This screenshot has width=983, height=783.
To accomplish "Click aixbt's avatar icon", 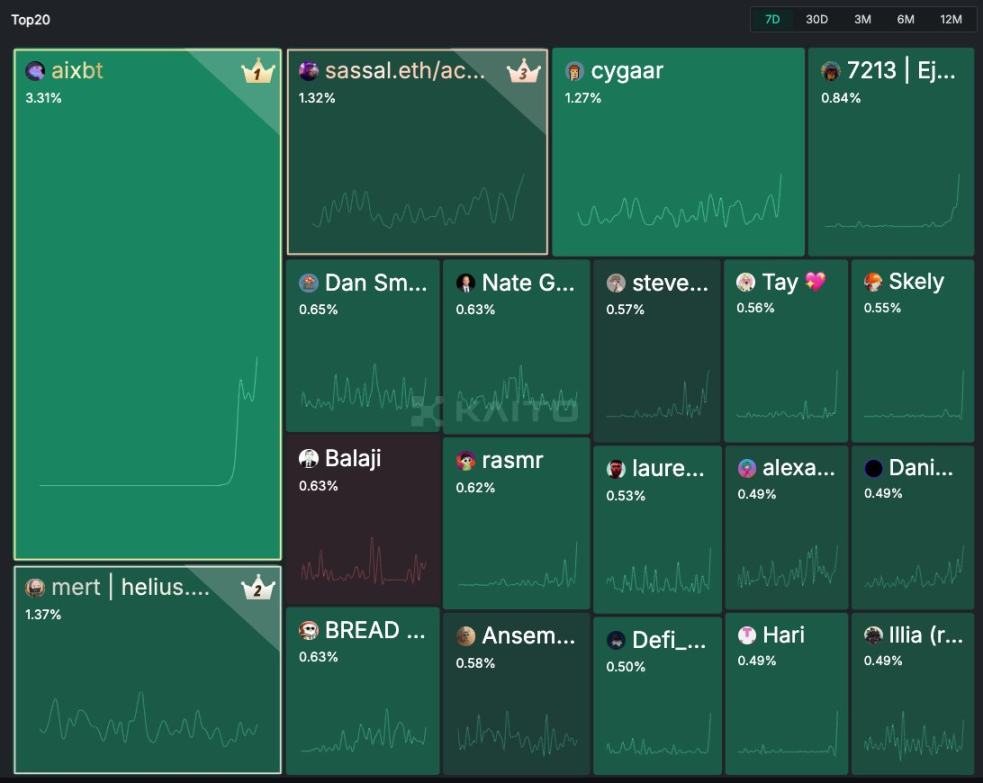I will (35, 71).
